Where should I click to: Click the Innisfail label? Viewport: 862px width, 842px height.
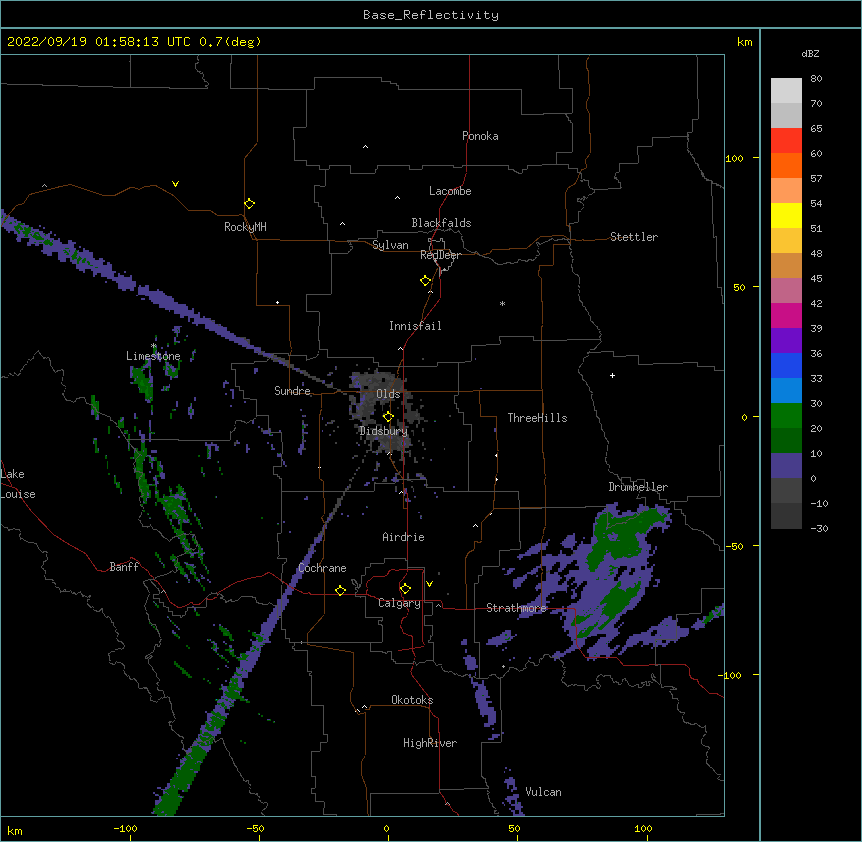pyautogui.click(x=415, y=326)
